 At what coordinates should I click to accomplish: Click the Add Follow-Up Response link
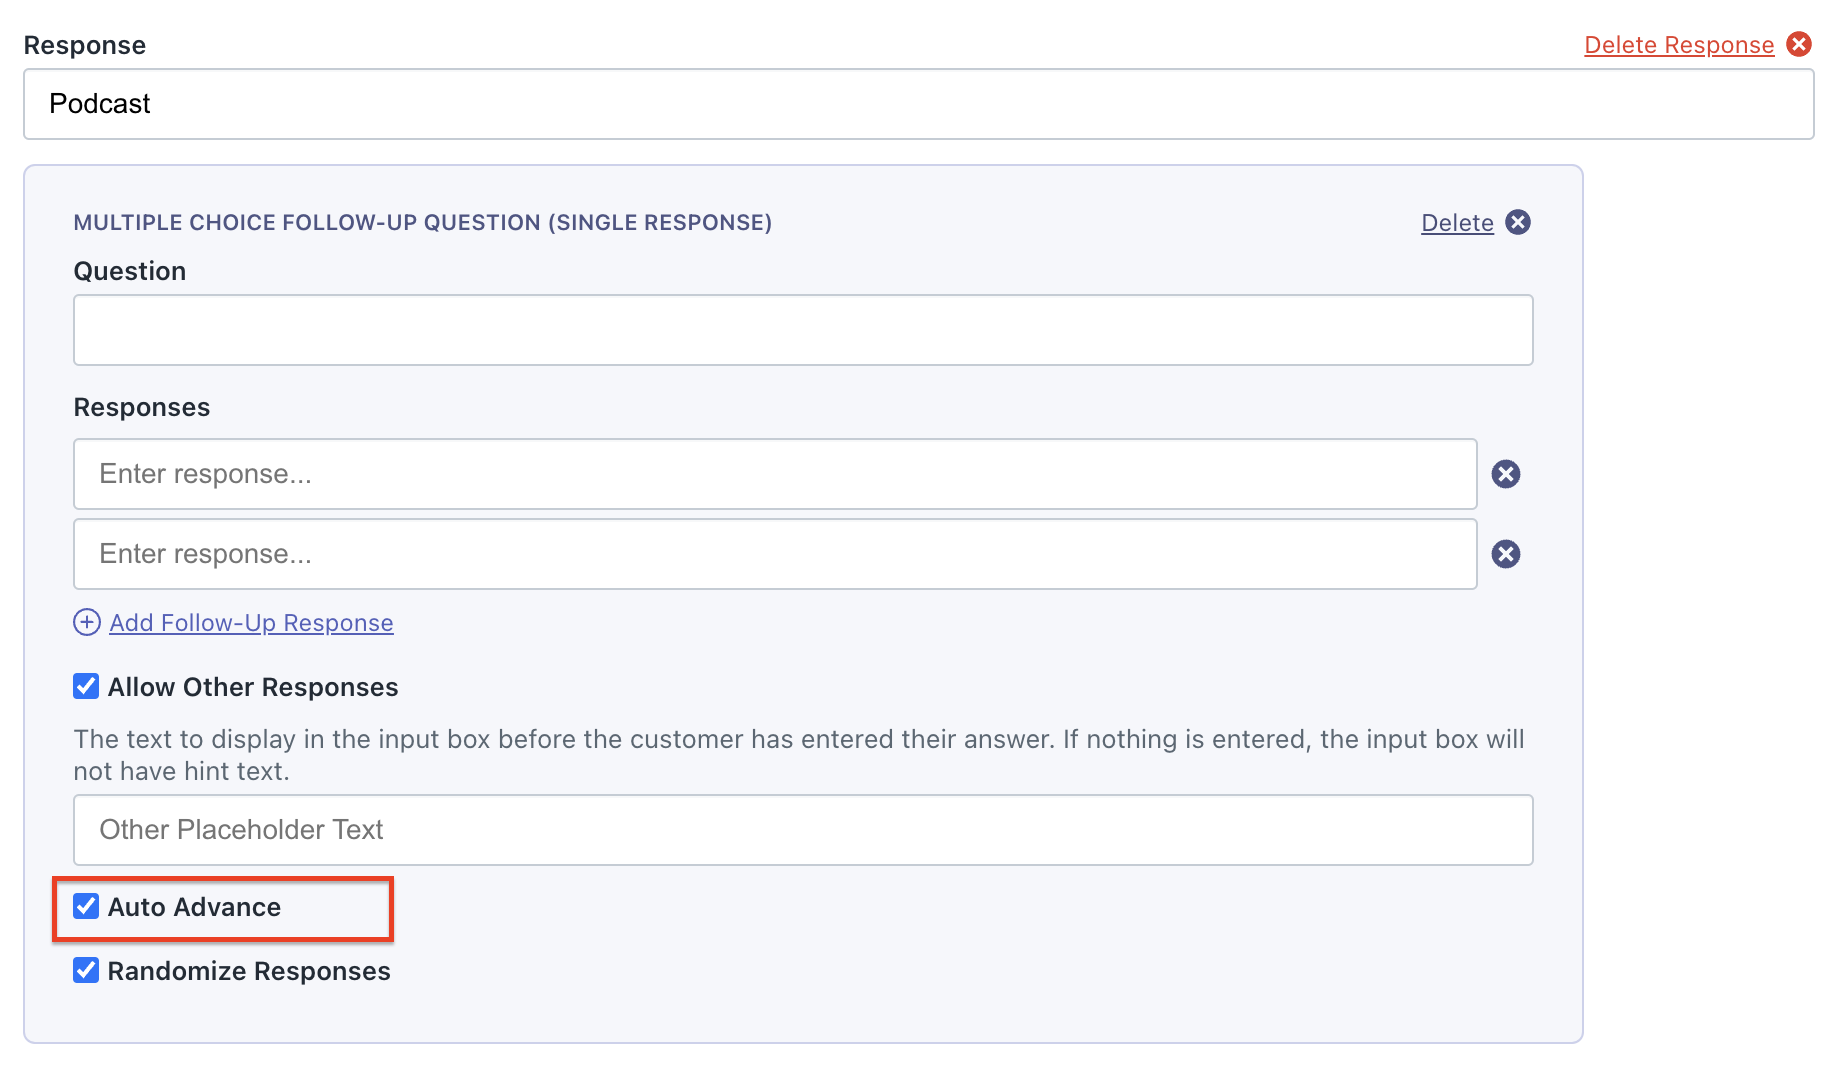pyautogui.click(x=251, y=623)
